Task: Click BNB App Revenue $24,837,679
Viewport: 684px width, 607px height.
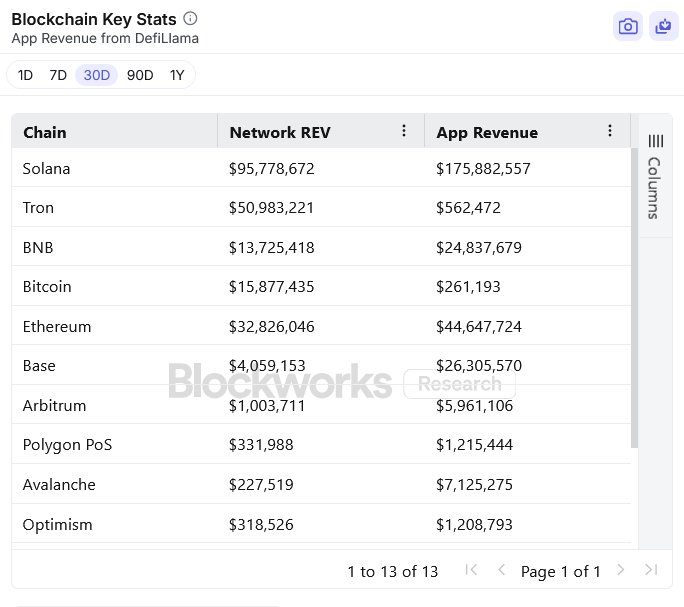Action: 479,248
